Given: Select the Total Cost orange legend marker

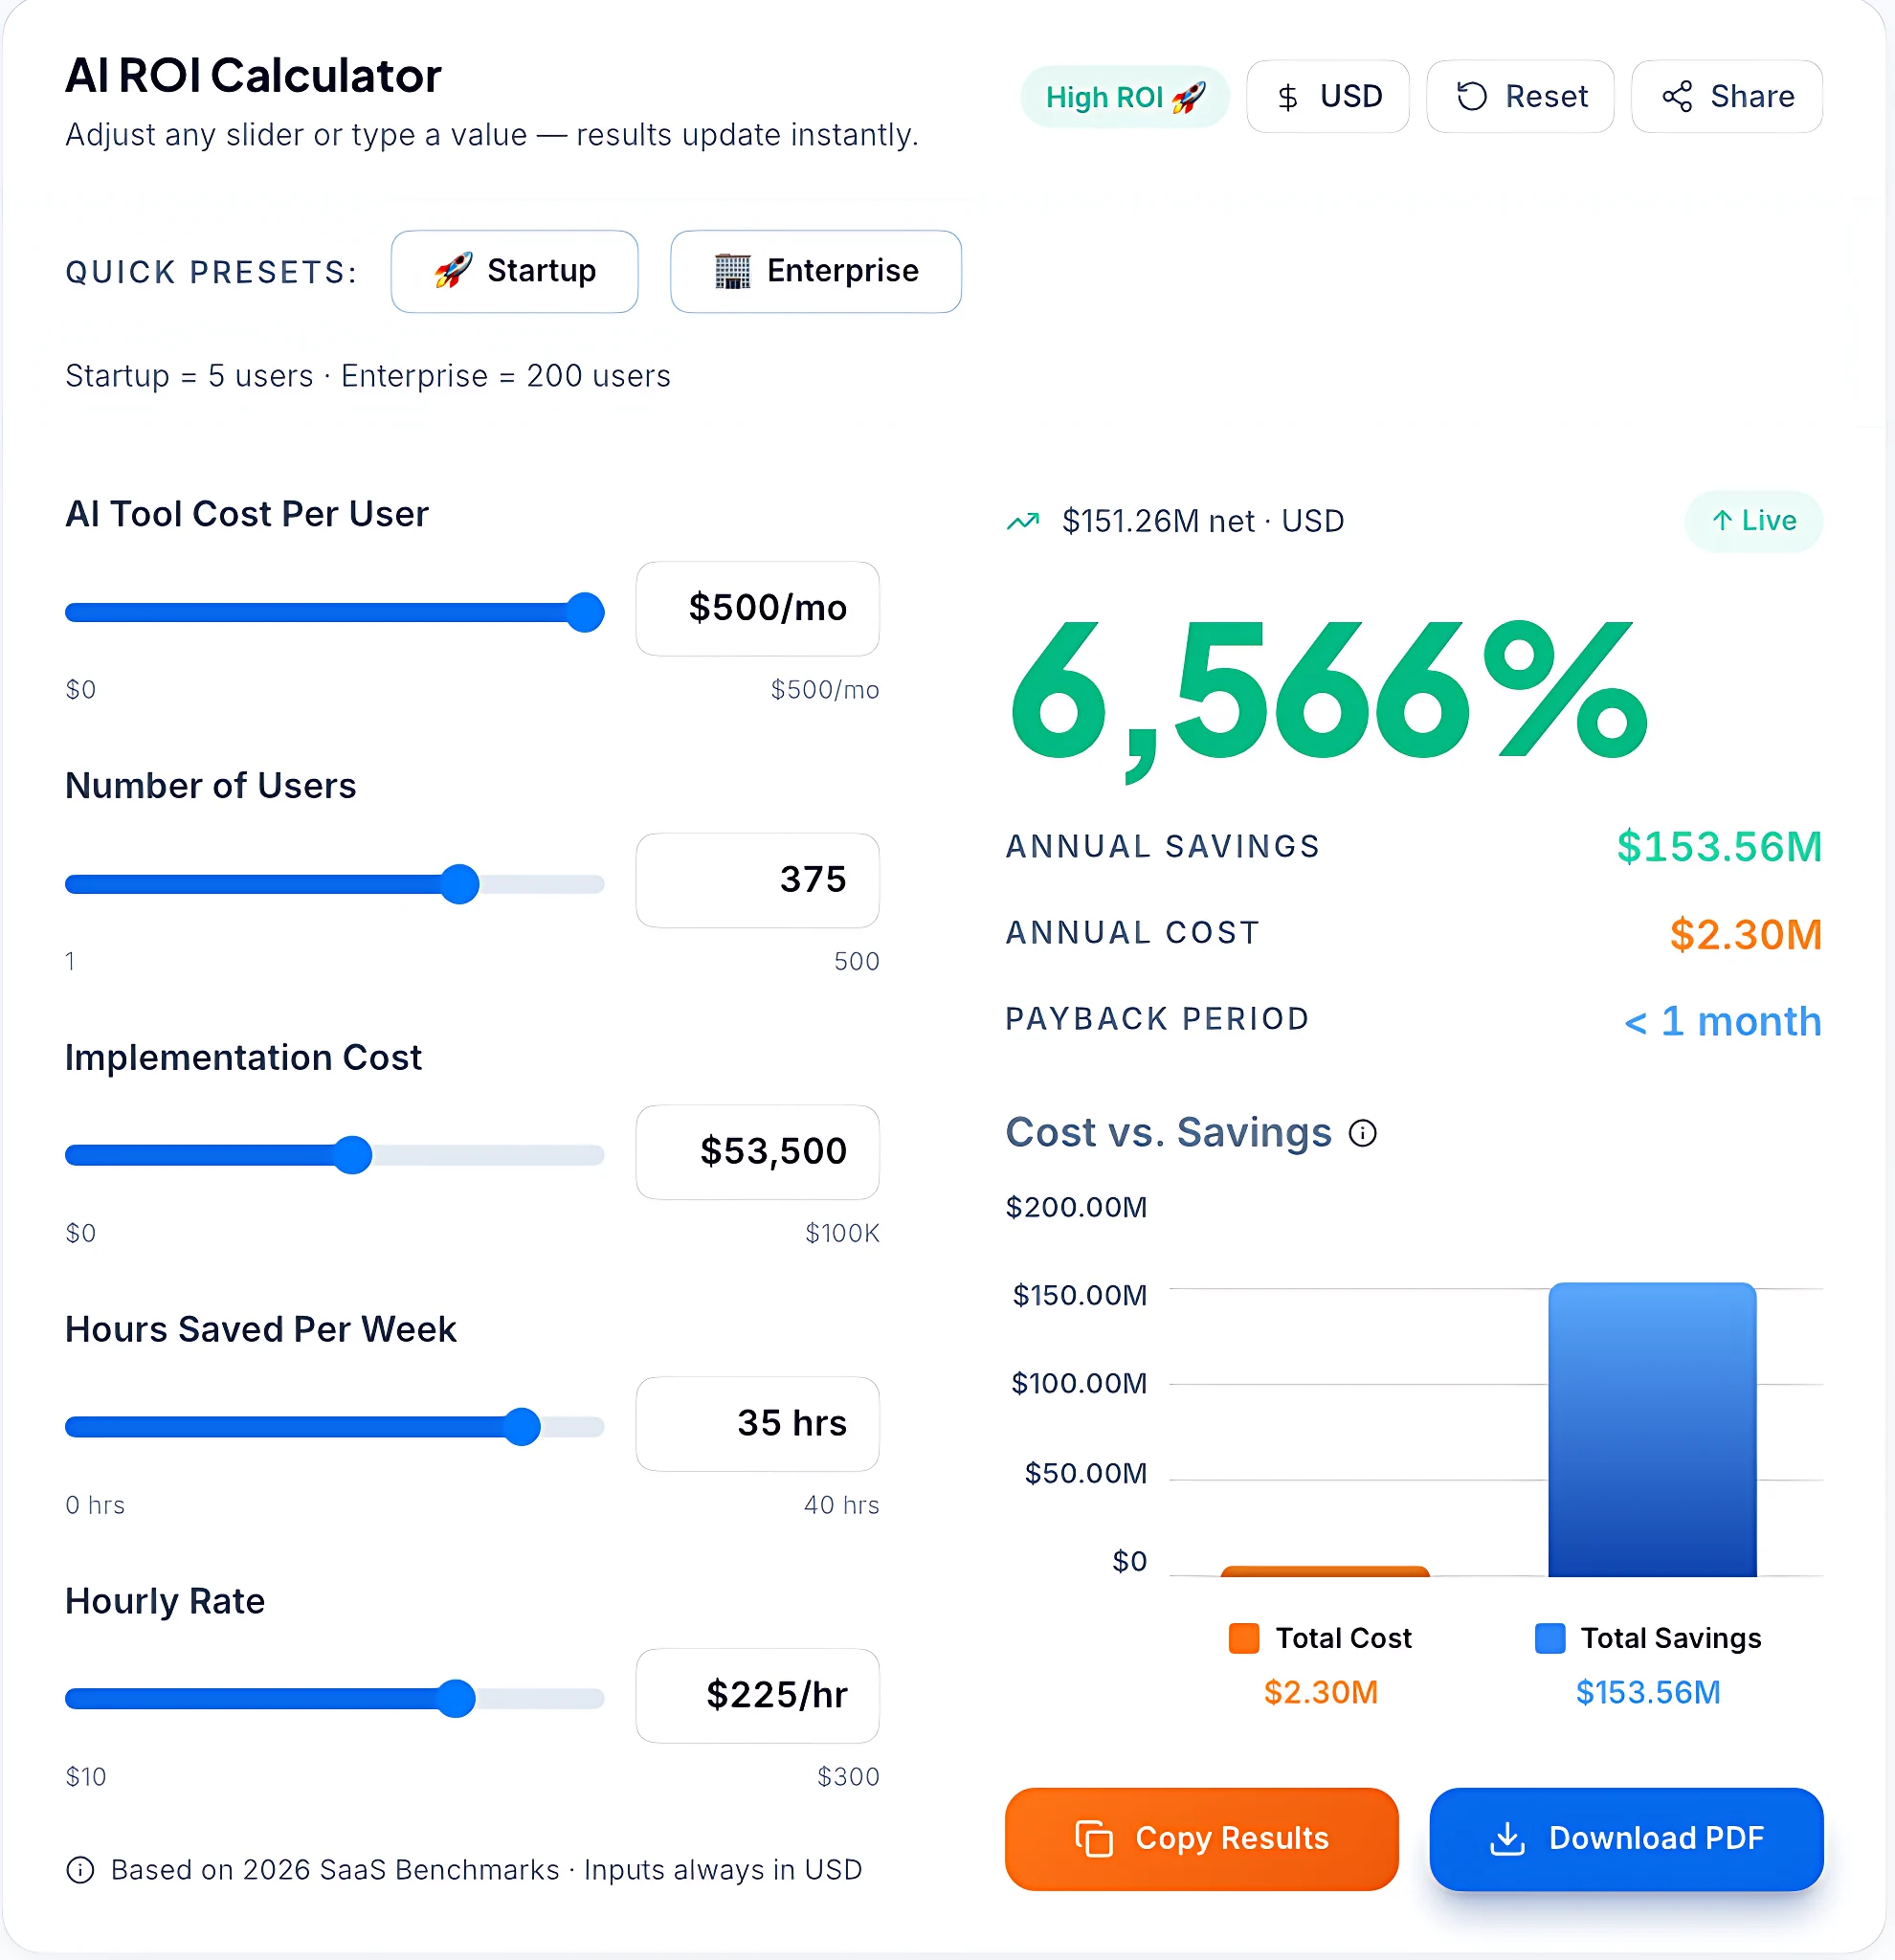Looking at the screenshot, I should 1243,1638.
